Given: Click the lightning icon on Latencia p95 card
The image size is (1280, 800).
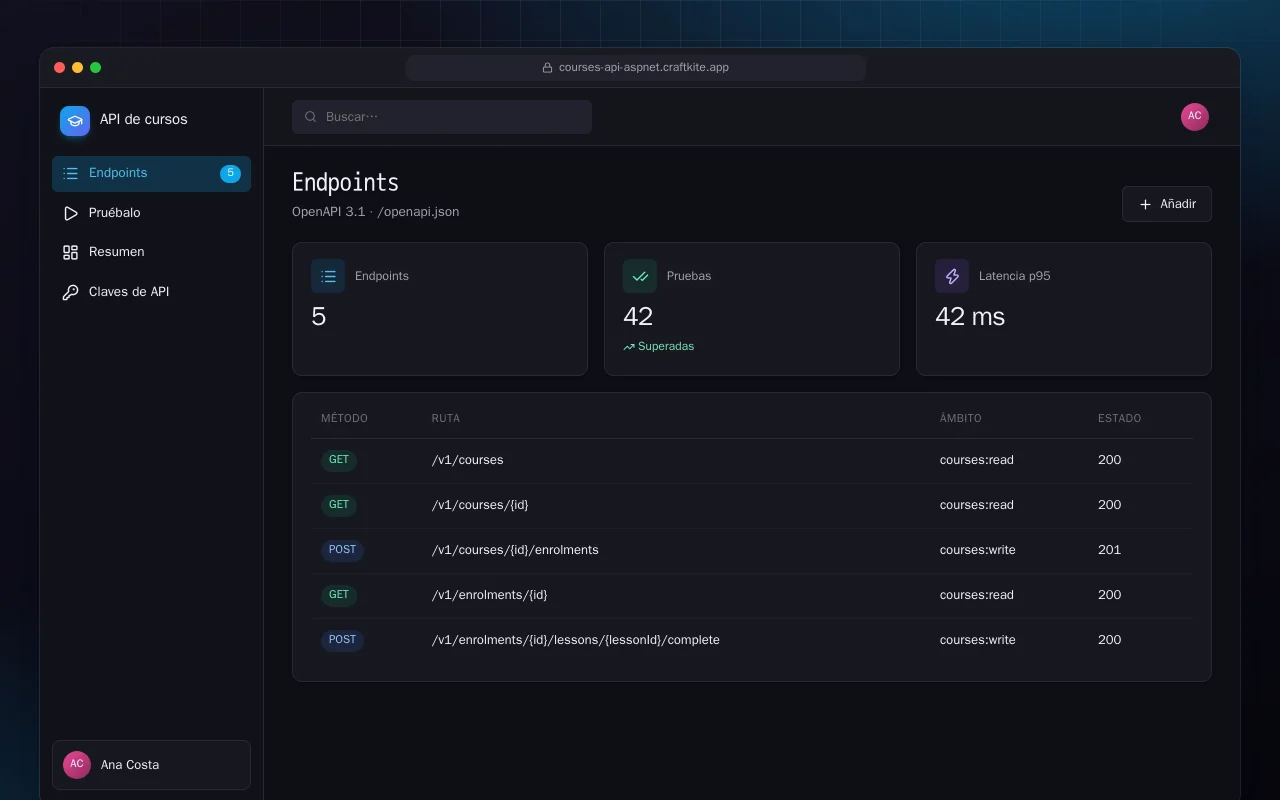Looking at the screenshot, I should click(x=952, y=276).
